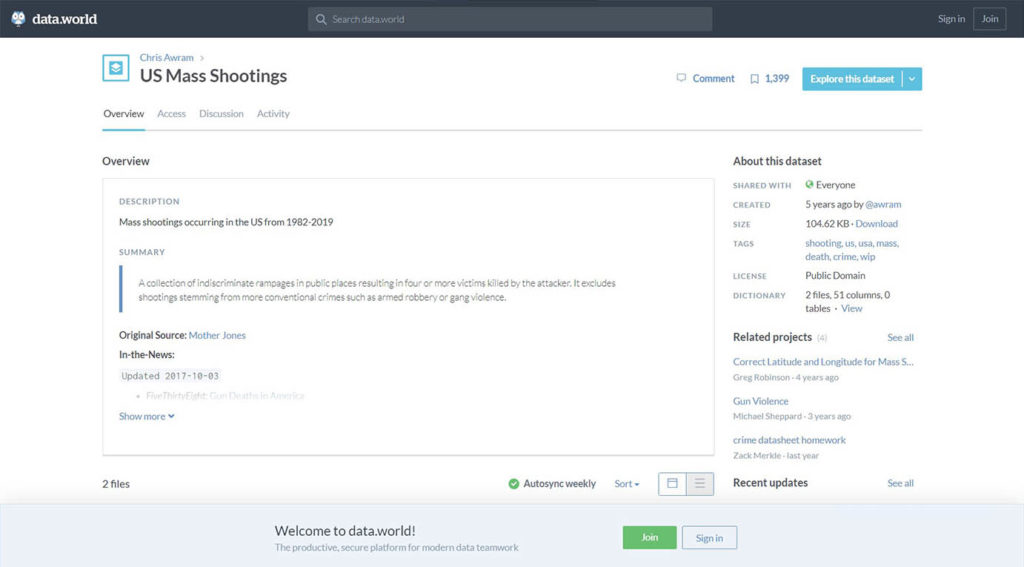This screenshot has width=1024, height=567.
Task: Click the bookmark icon beside 1,399
Action: pyautogui.click(x=754, y=79)
